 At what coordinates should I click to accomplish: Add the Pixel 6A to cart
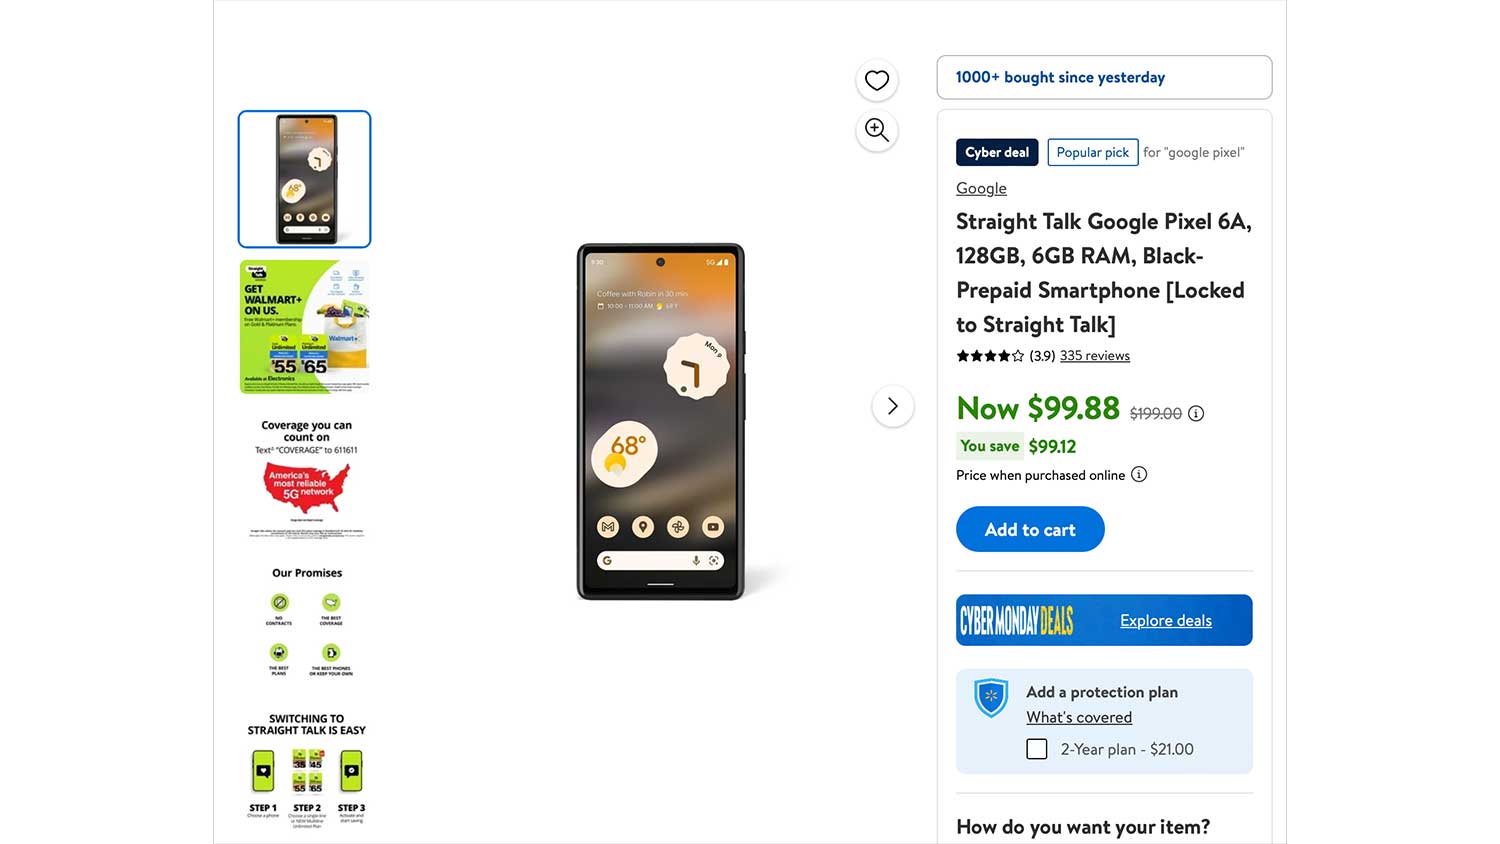(x=1030, y=529)
